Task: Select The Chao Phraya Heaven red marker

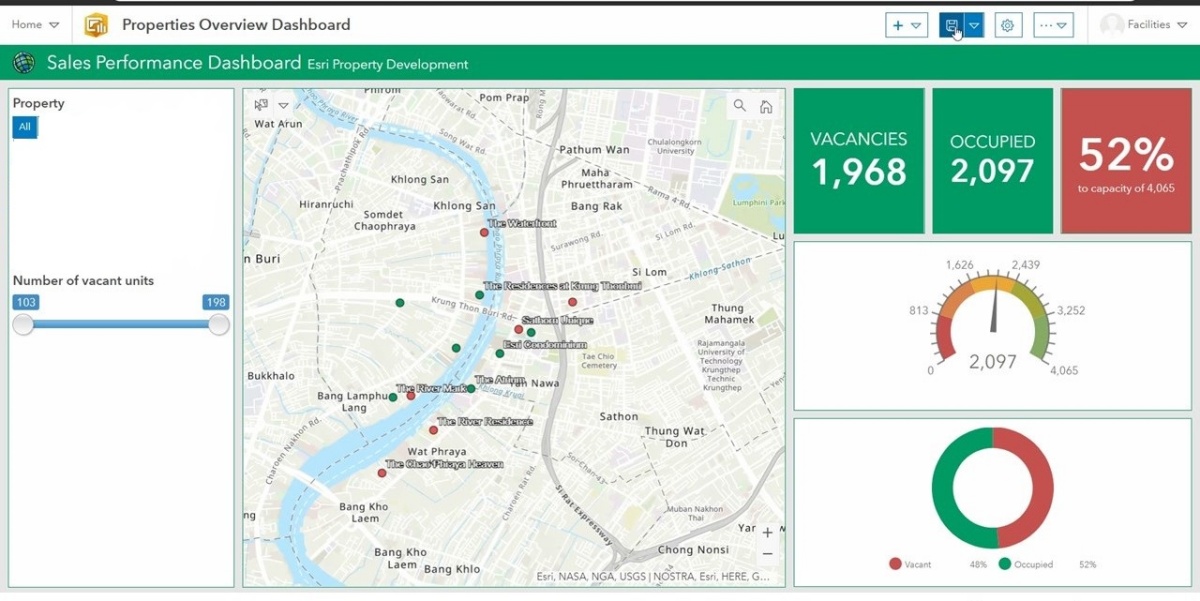Action: coord(382,473)
